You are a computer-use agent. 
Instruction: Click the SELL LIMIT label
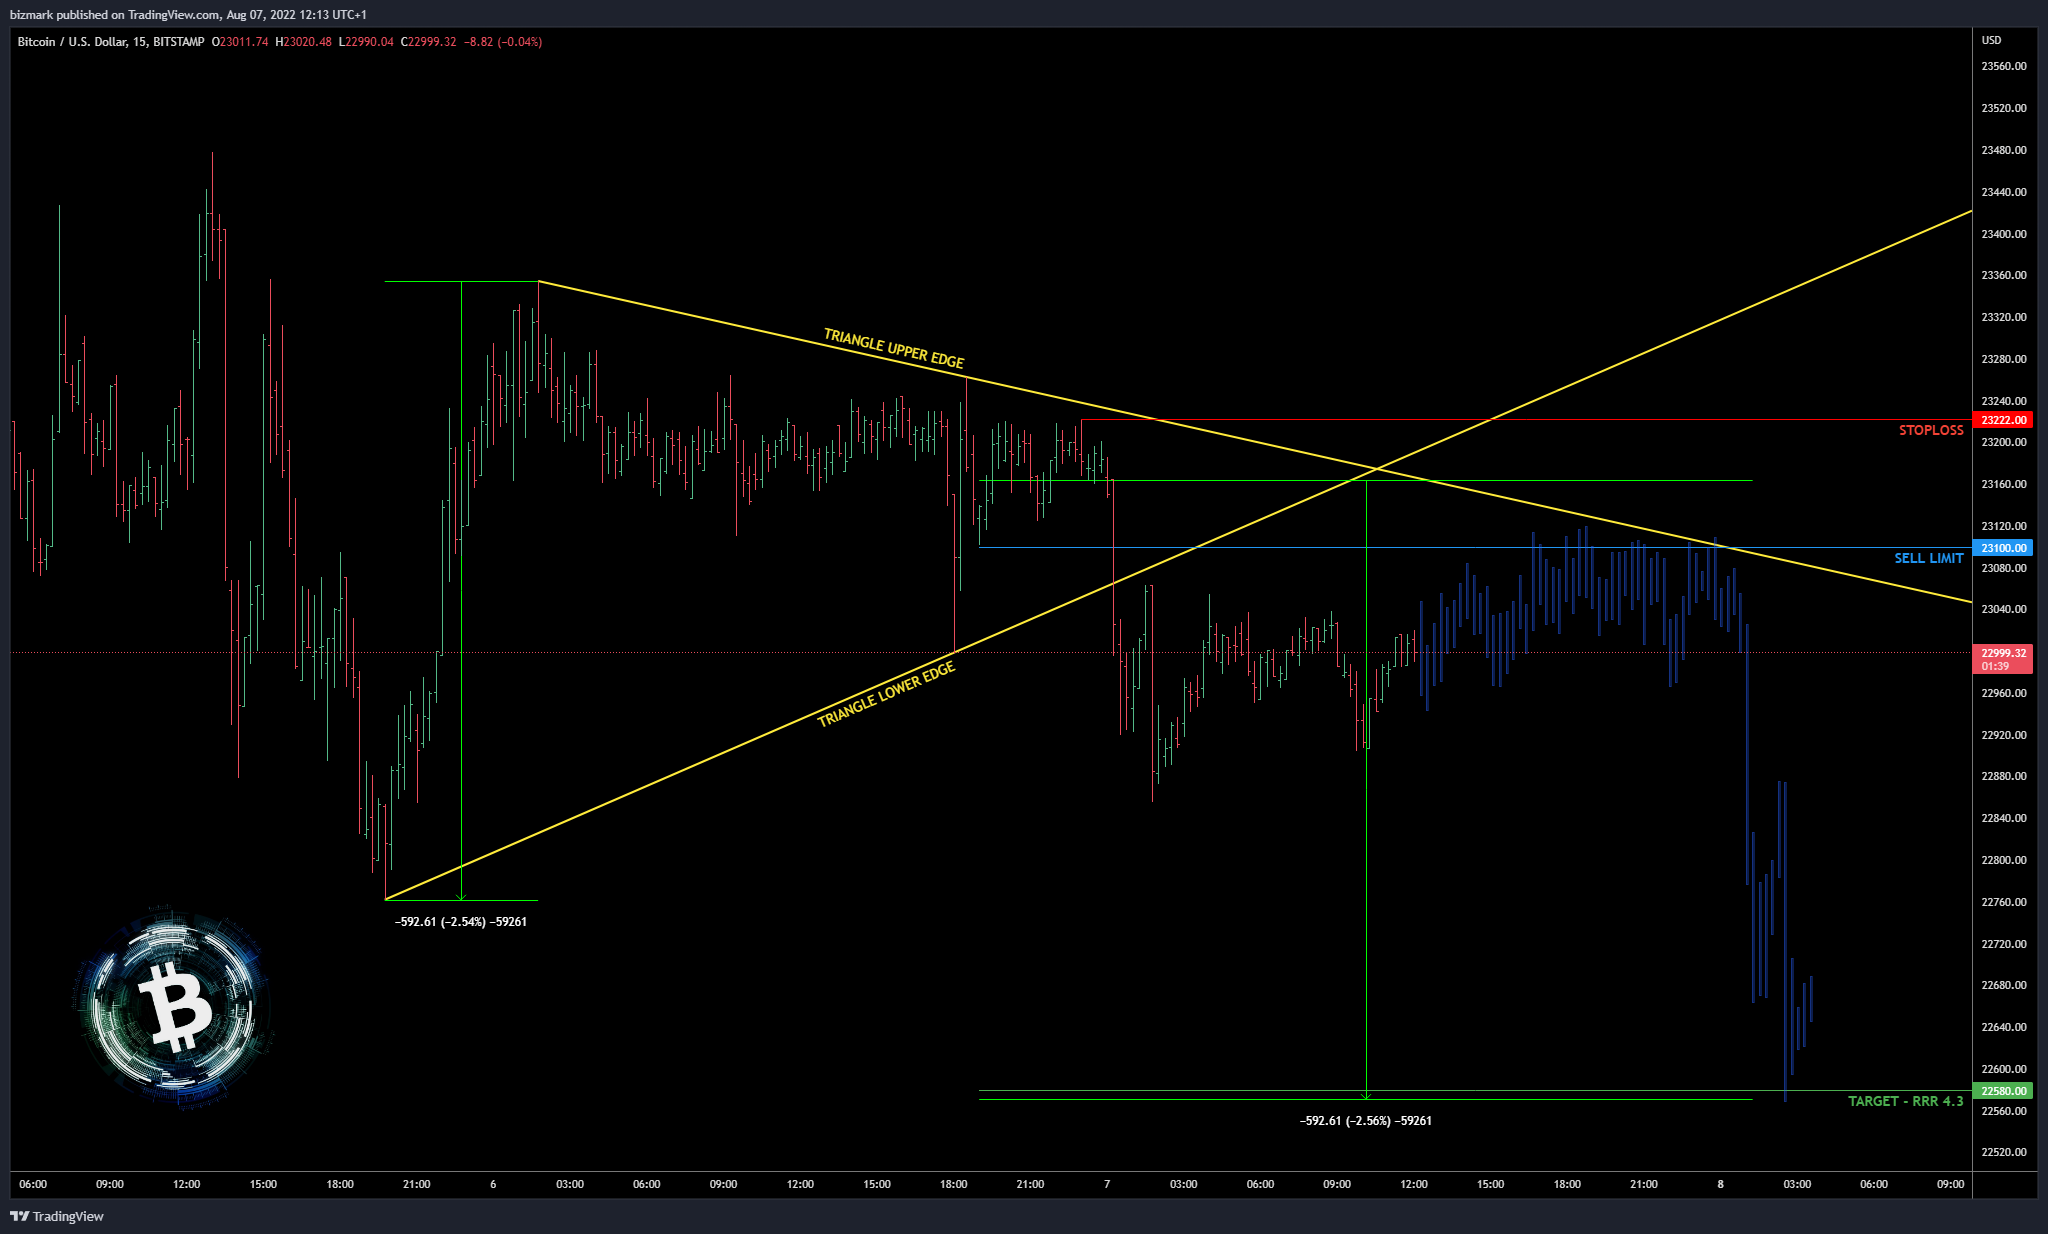pyautogui.click(x=1929, y=558)
